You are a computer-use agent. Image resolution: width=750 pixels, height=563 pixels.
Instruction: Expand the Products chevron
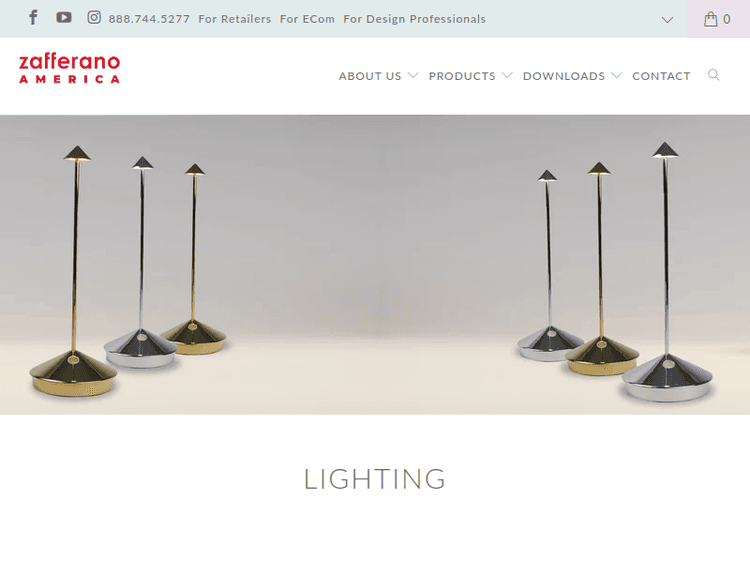[507, 76]
